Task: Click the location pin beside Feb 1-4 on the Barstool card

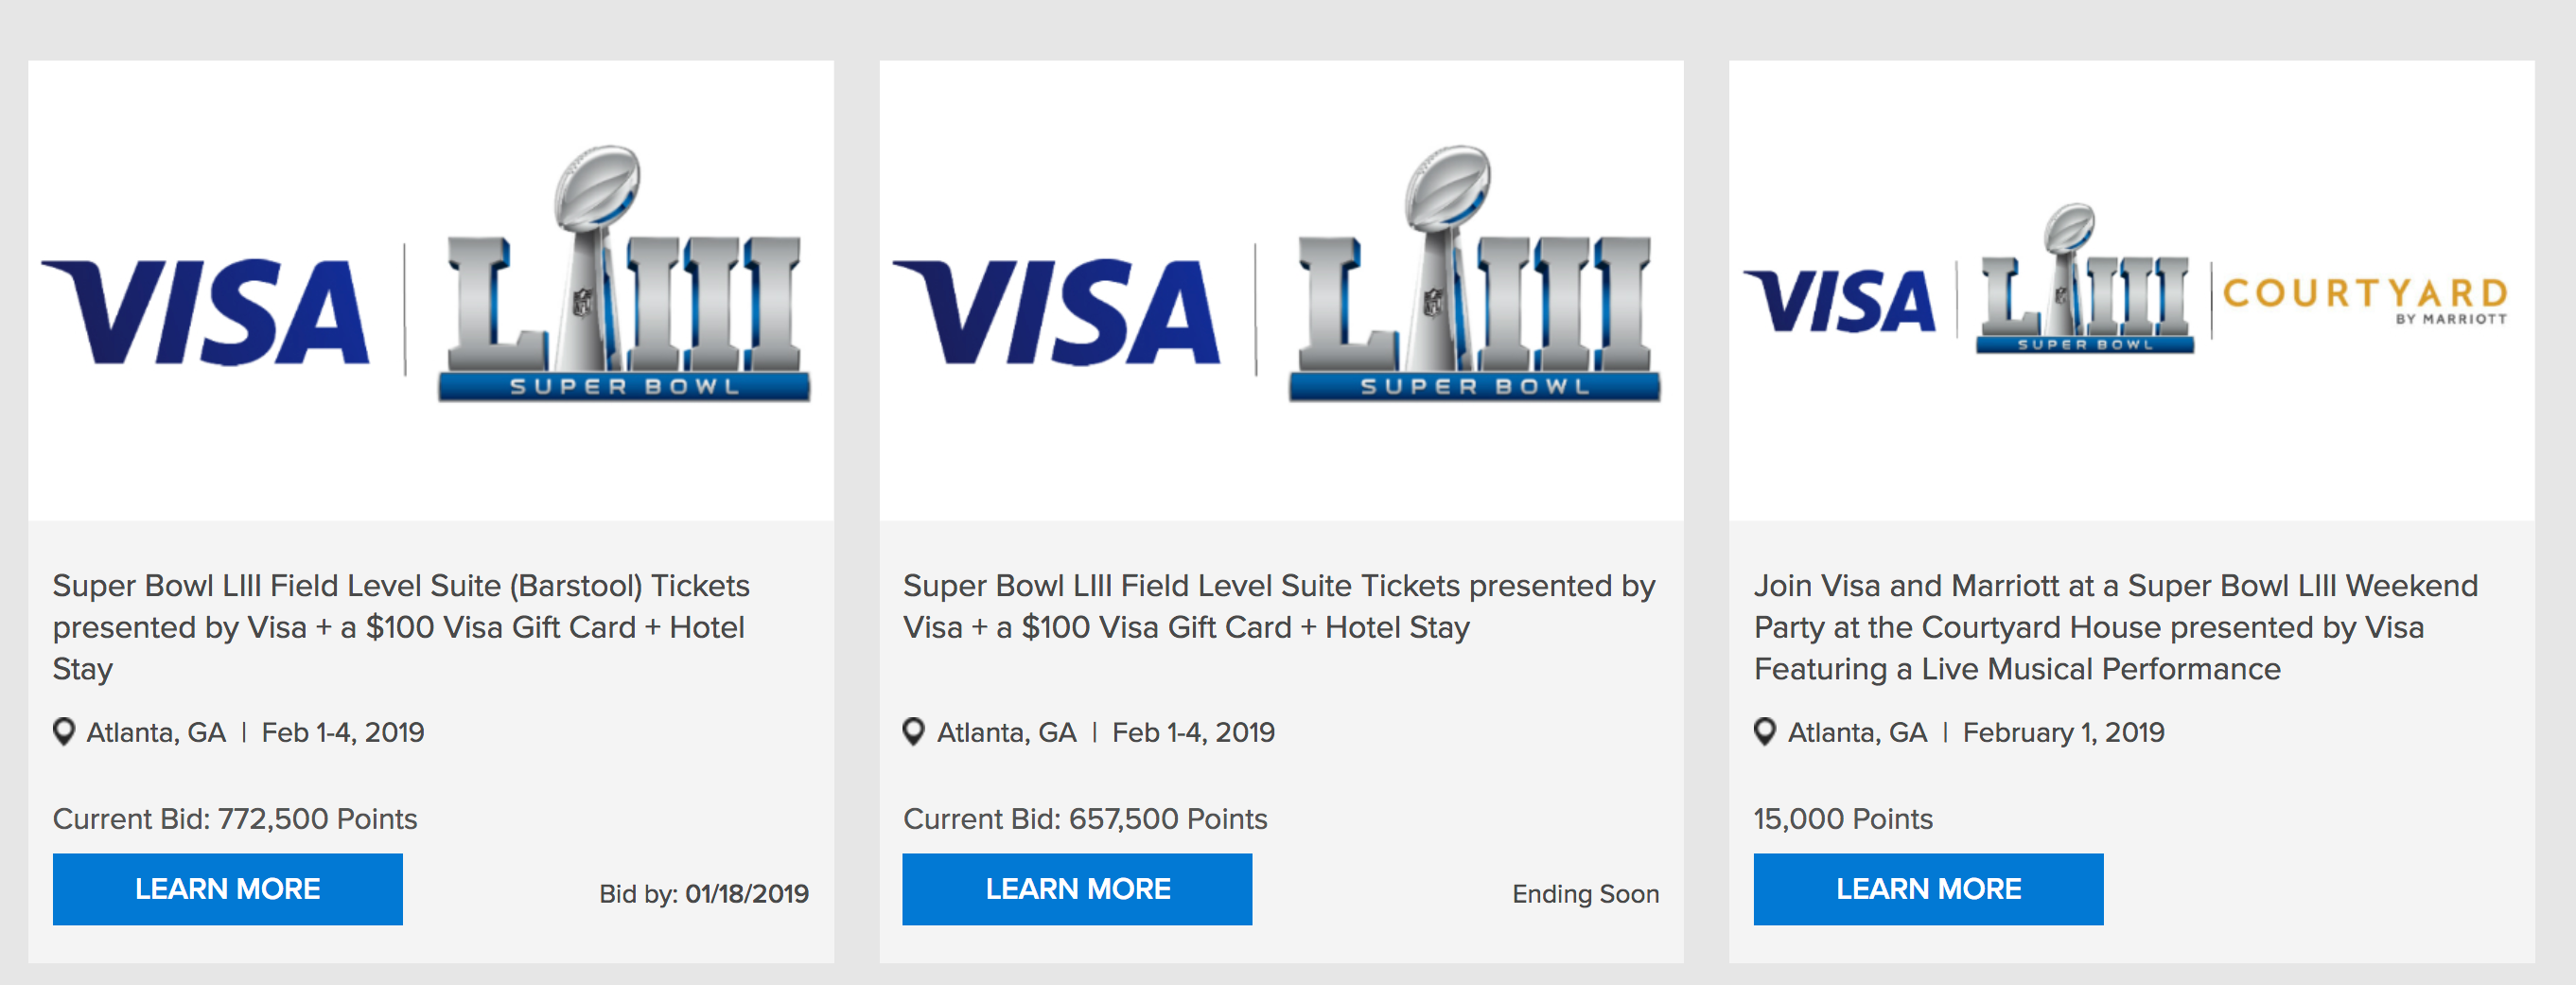Action: (64, 732)
